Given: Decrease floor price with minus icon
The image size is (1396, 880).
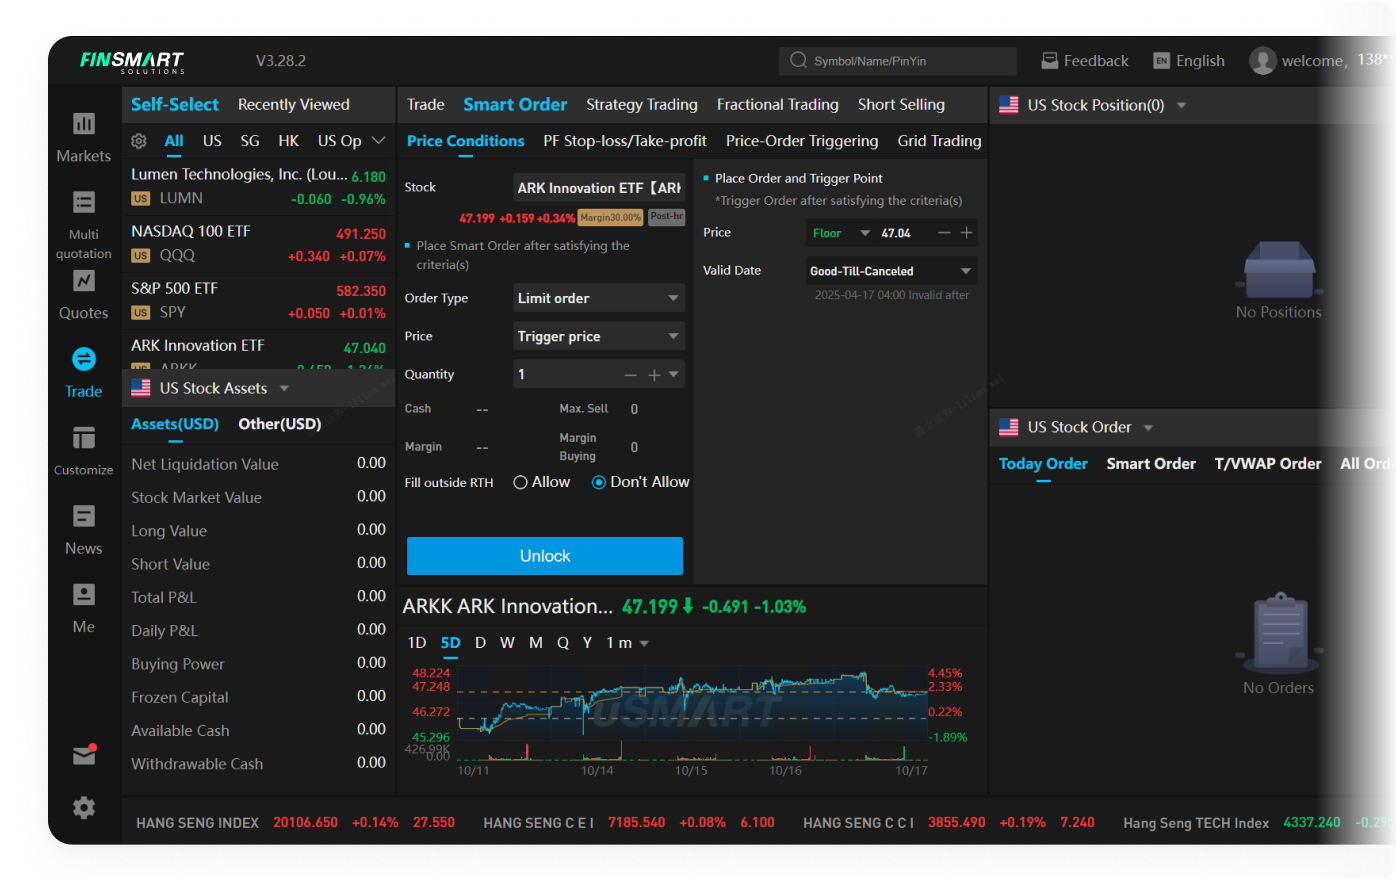Looking at the screenshot, I should [944, 233].
